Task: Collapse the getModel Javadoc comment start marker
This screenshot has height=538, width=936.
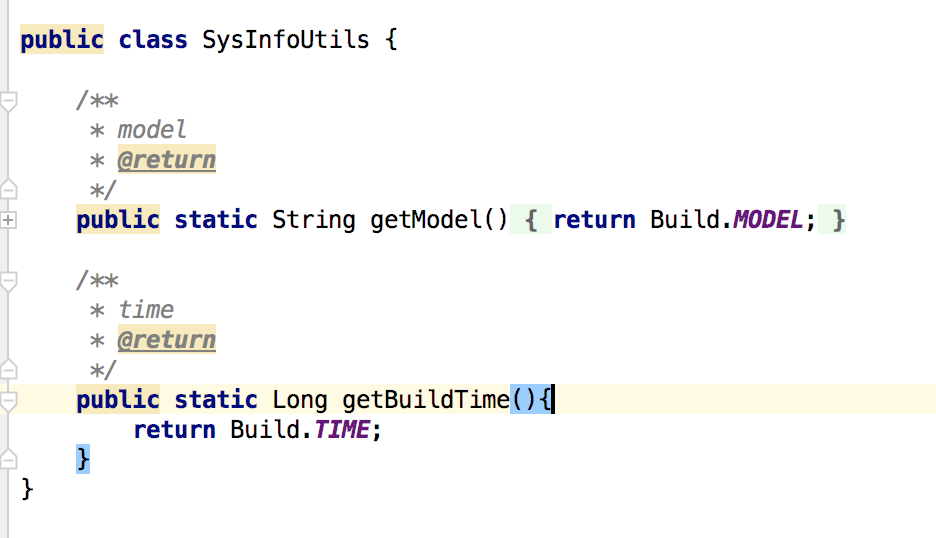Action: click(x=8, y=101)
